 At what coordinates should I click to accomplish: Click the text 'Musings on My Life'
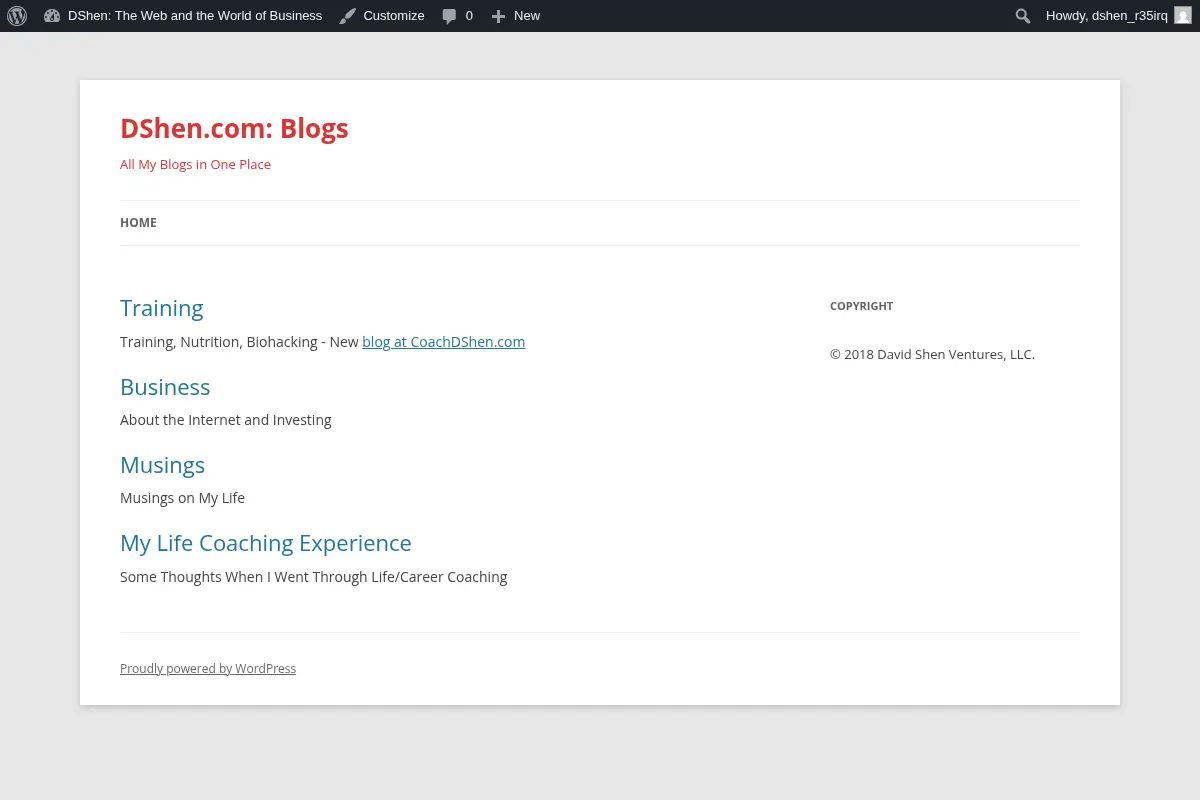pos(182,498)
